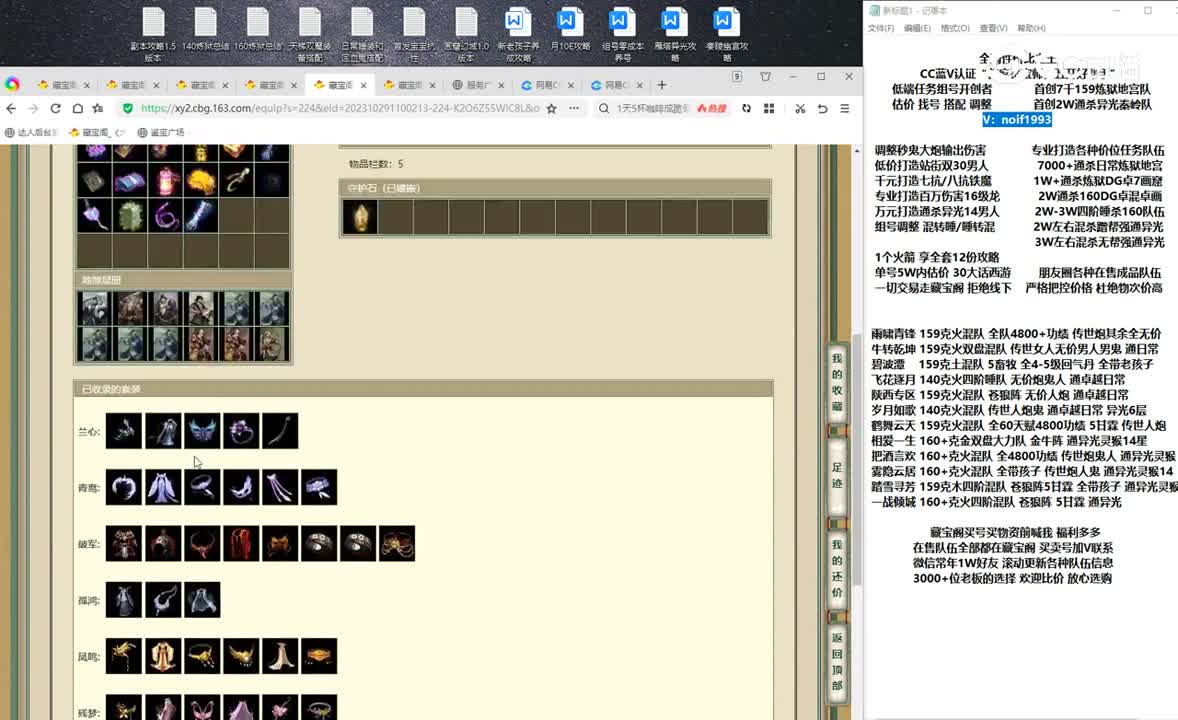Image resolution: width=1178 pixels, height=720 pixels.
Task: Open the 副本攻略1.5版本 desktop file
Action: tap(153, 34)
